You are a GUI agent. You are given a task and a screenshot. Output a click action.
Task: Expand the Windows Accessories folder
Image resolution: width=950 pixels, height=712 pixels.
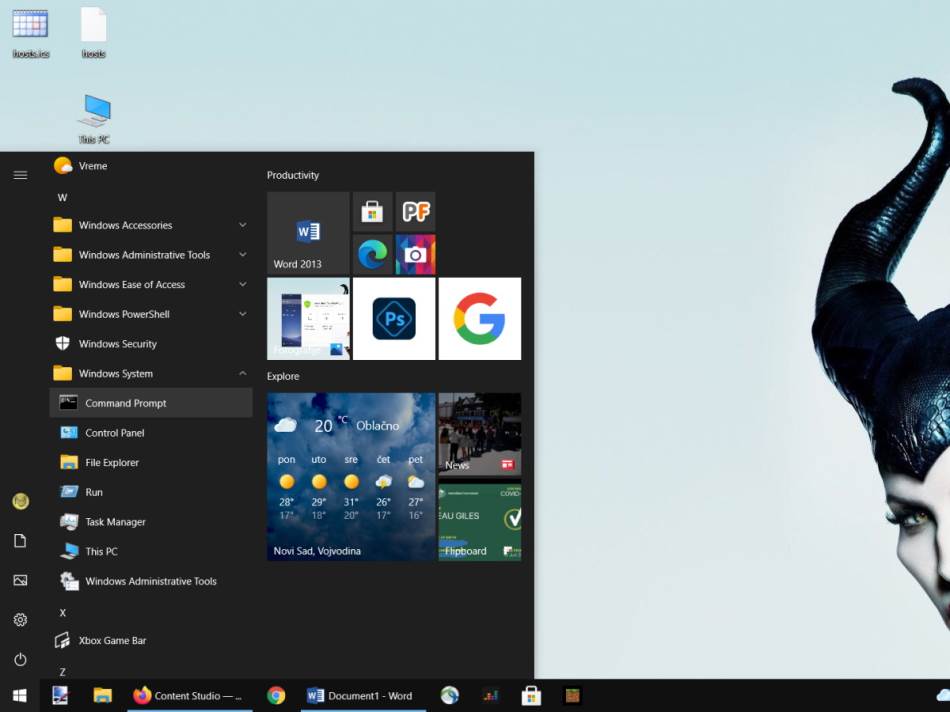126,226
